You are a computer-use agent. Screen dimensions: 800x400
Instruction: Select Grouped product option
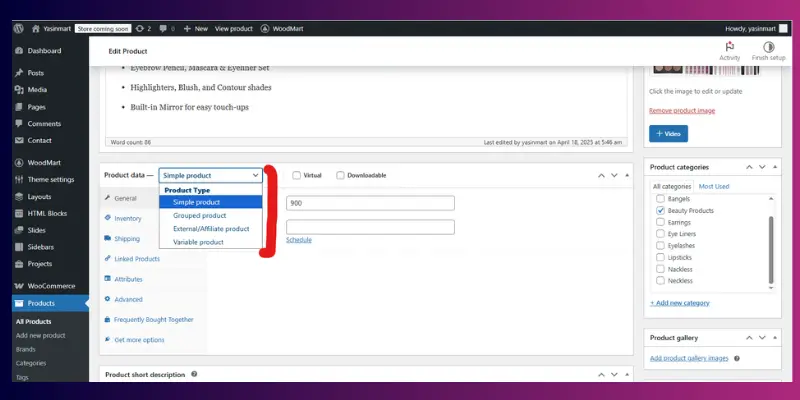(211, 215)
